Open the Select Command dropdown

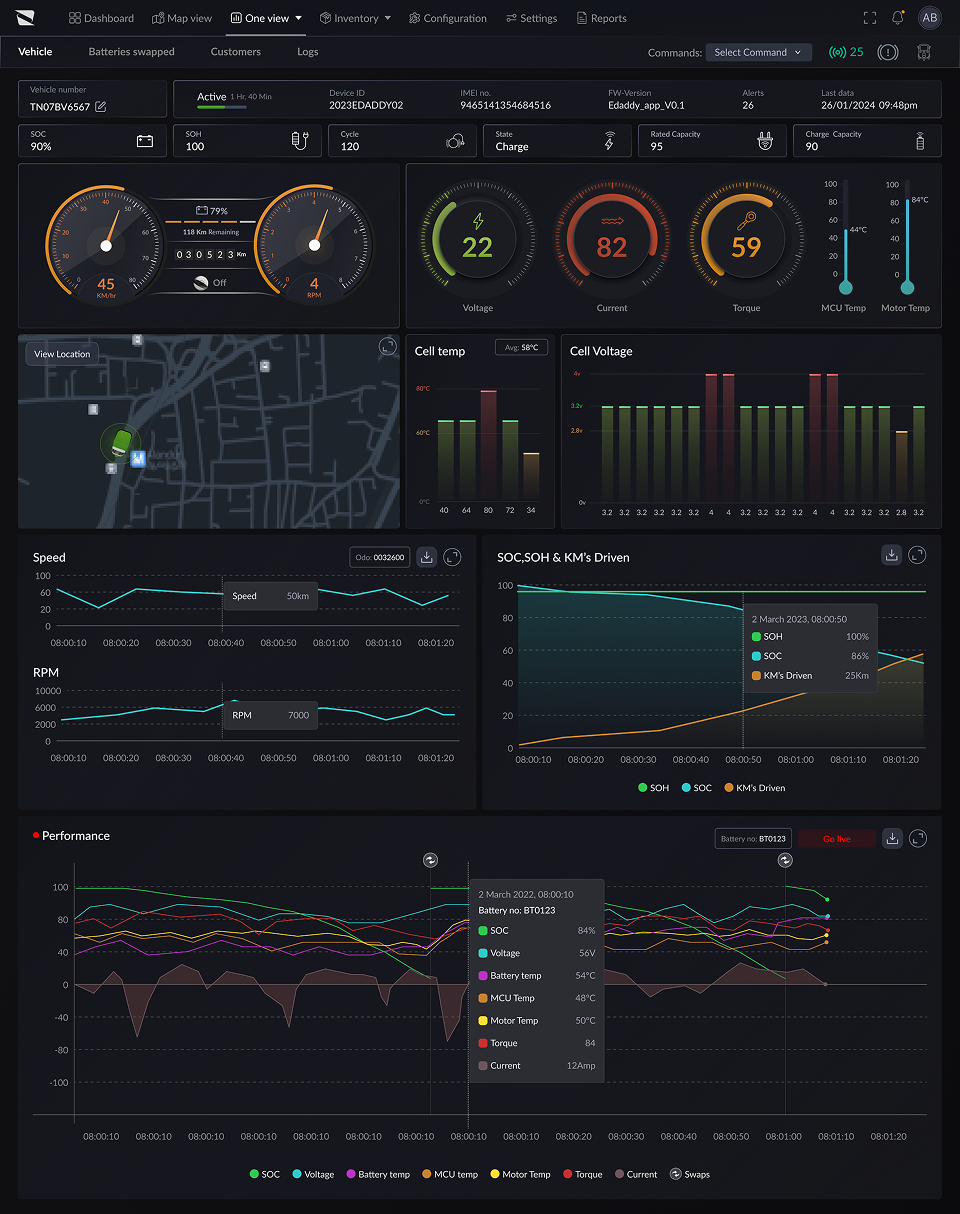click(758, 52)
